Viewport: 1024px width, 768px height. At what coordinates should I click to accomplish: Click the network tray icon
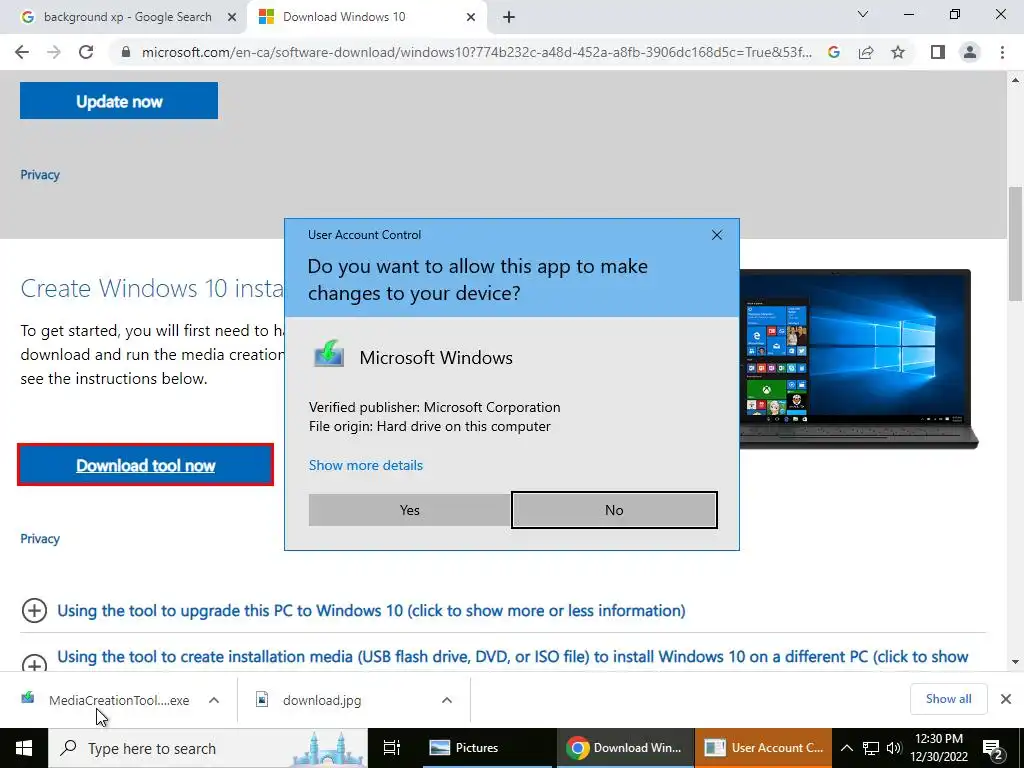(871, 748)
